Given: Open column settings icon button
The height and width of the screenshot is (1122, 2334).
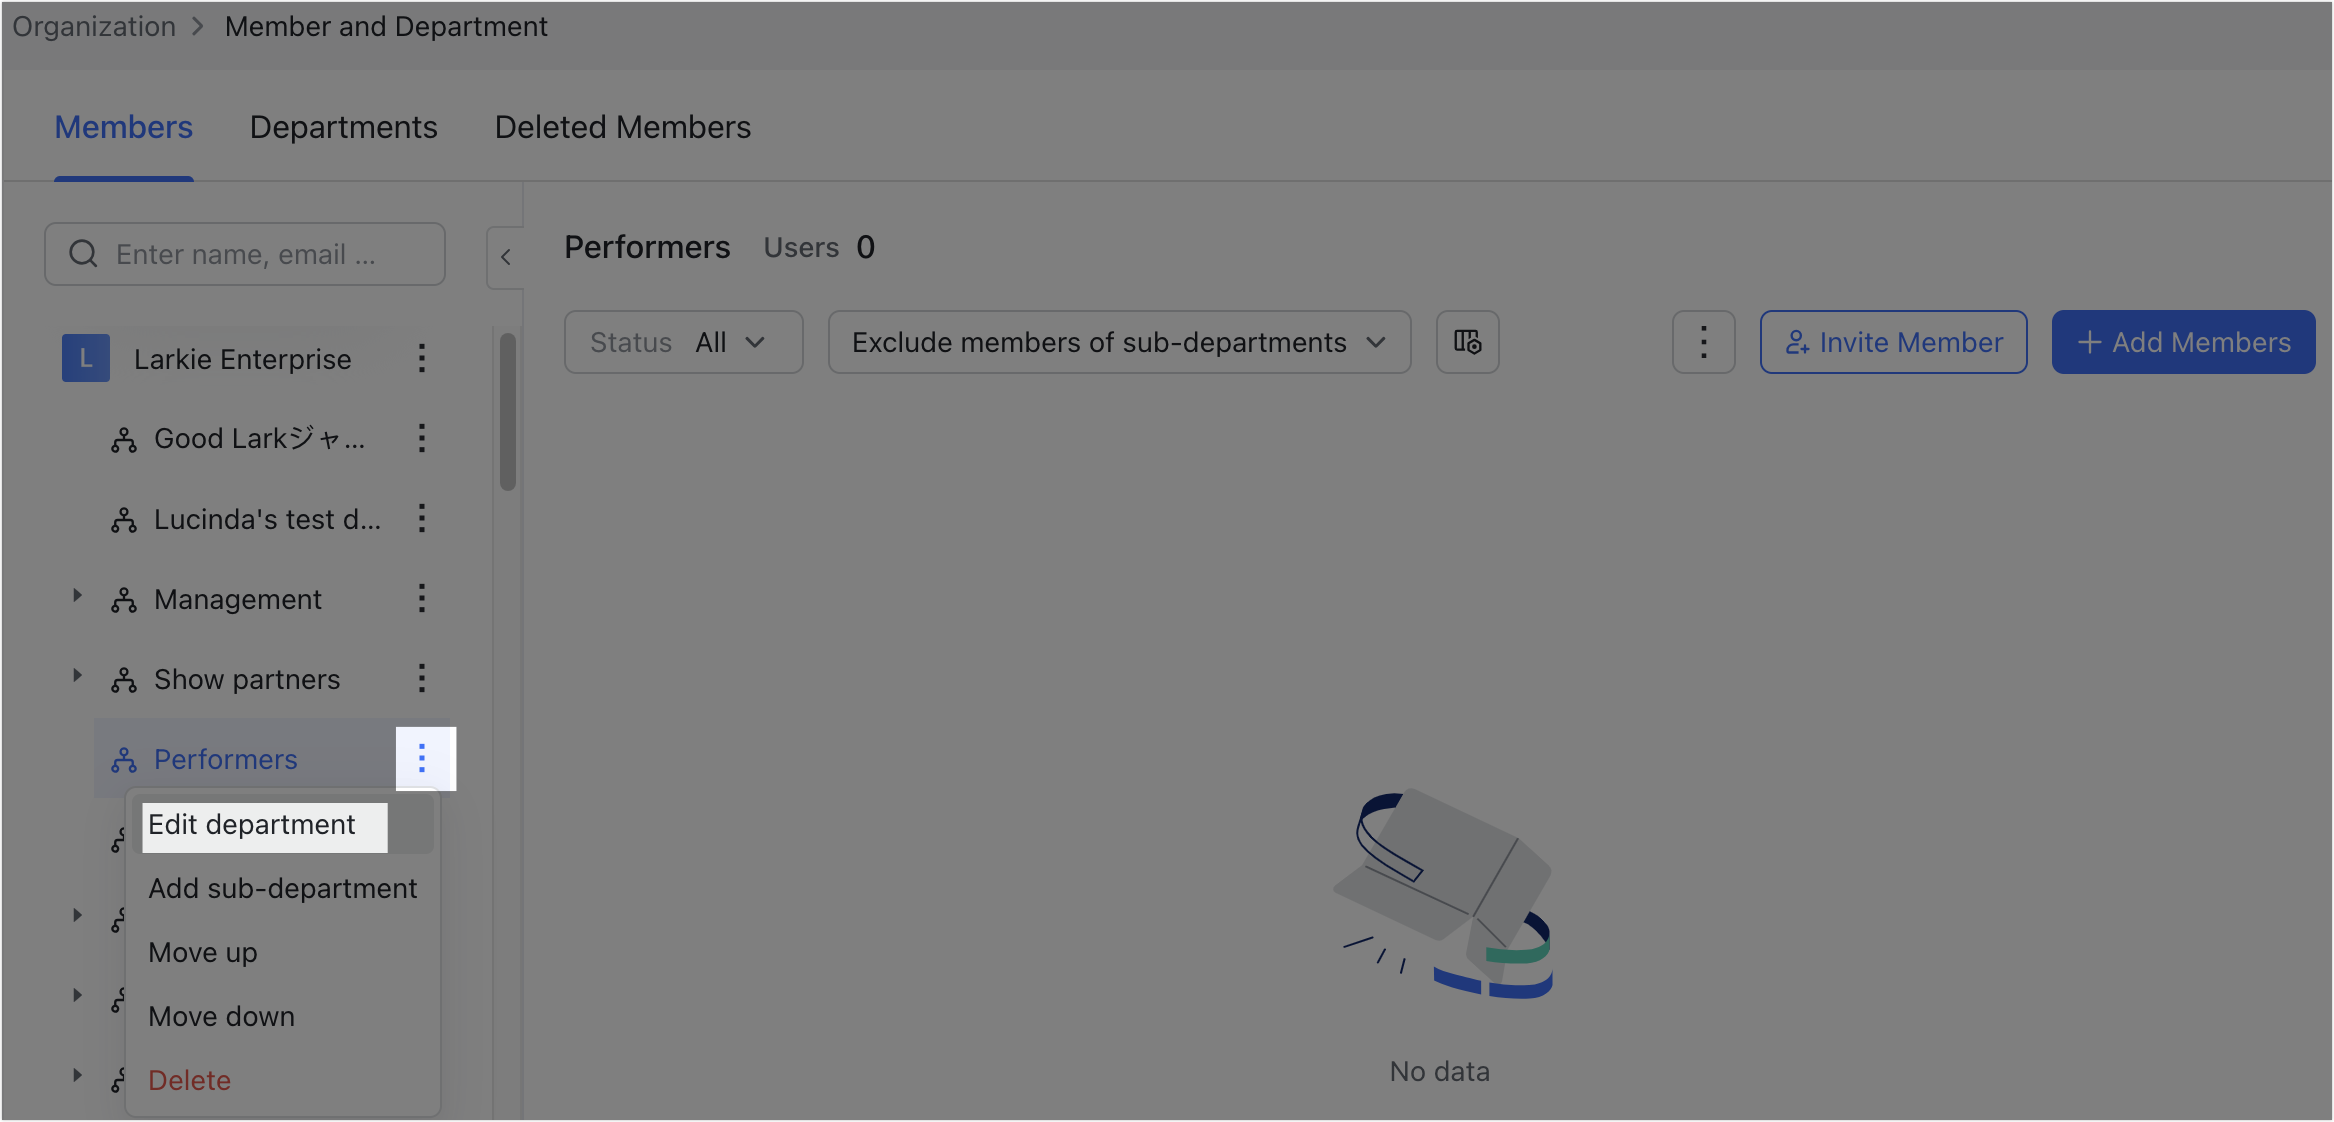Looking at the screenshot, I should [1467, 342].
